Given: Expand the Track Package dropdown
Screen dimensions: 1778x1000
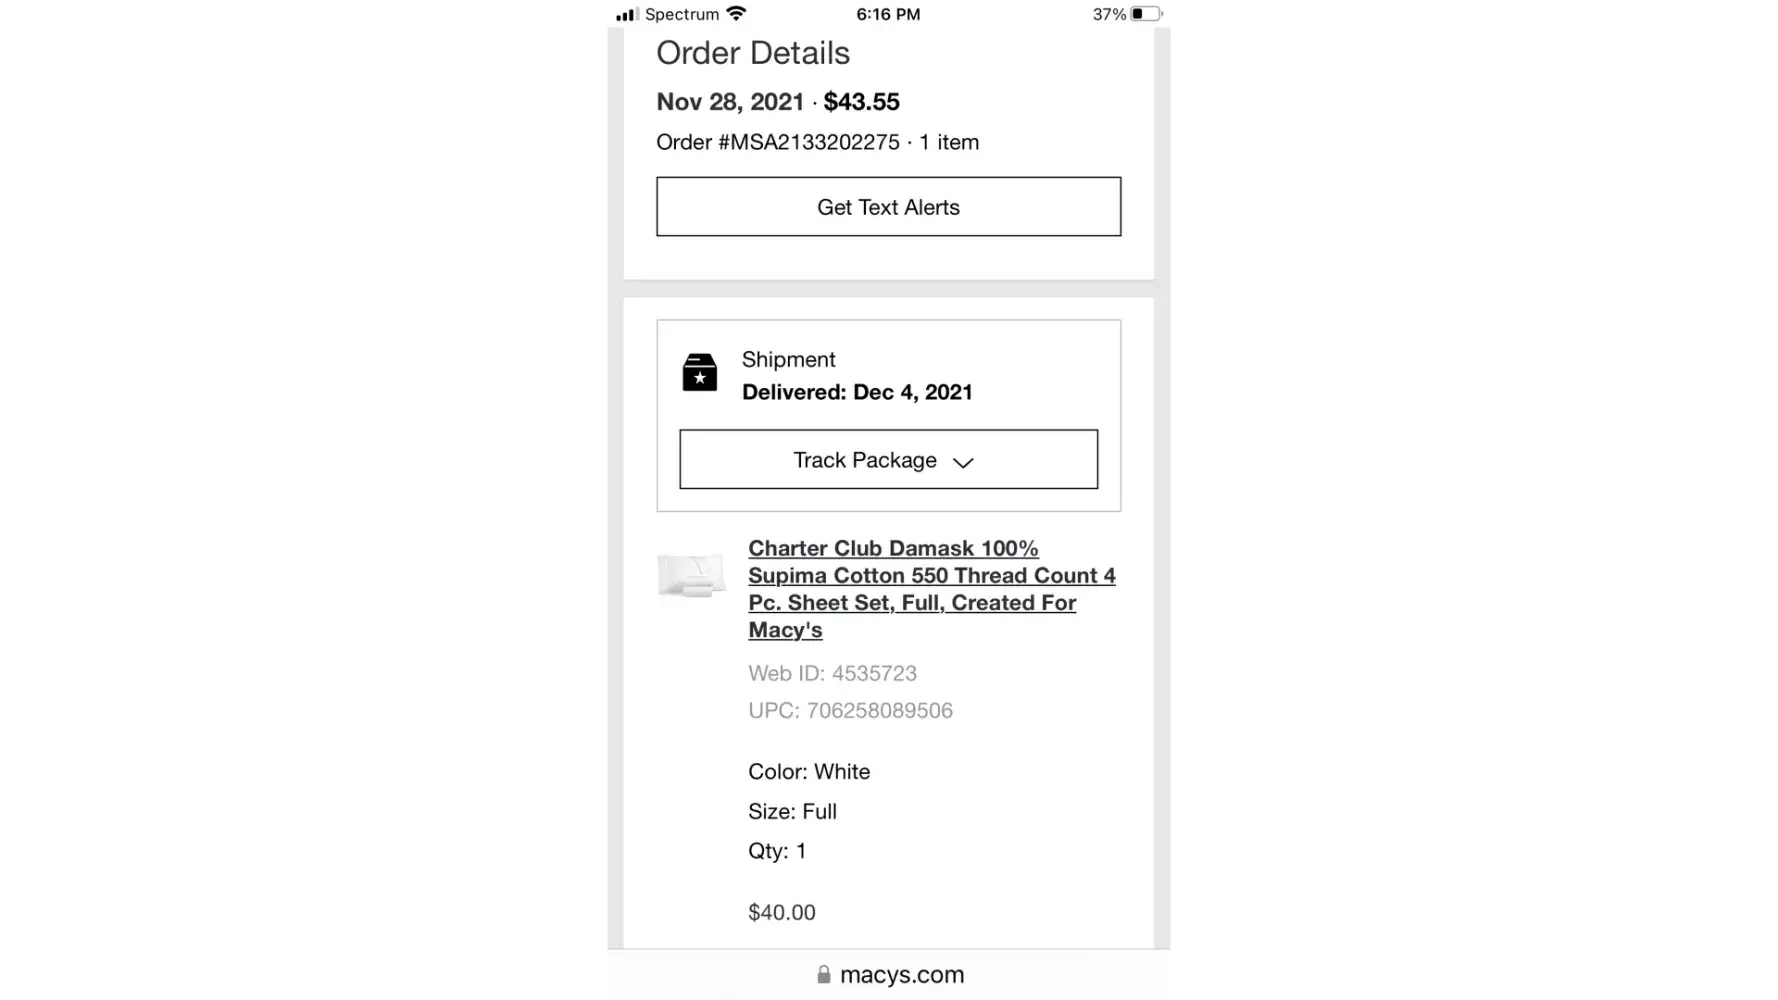Looking at the screenshot, I should click(x=888, y=459).
